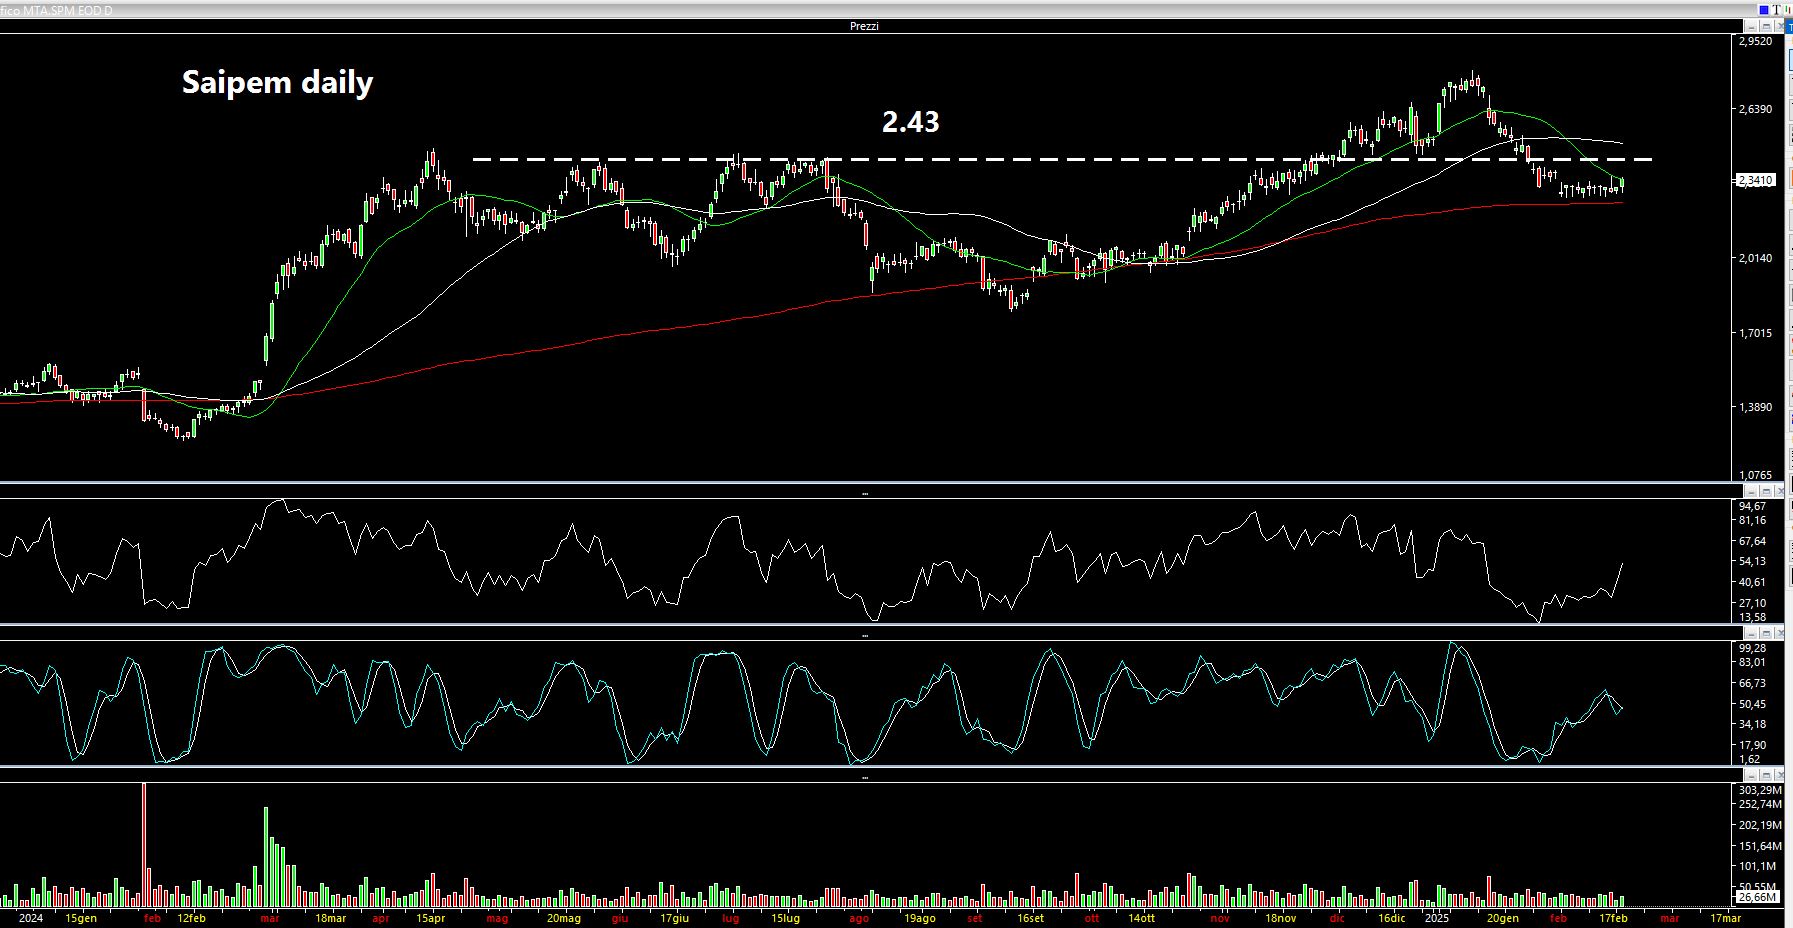Click the 252,74M volume scale value
Viewport: 1793px width, 928px height.
1760,804
